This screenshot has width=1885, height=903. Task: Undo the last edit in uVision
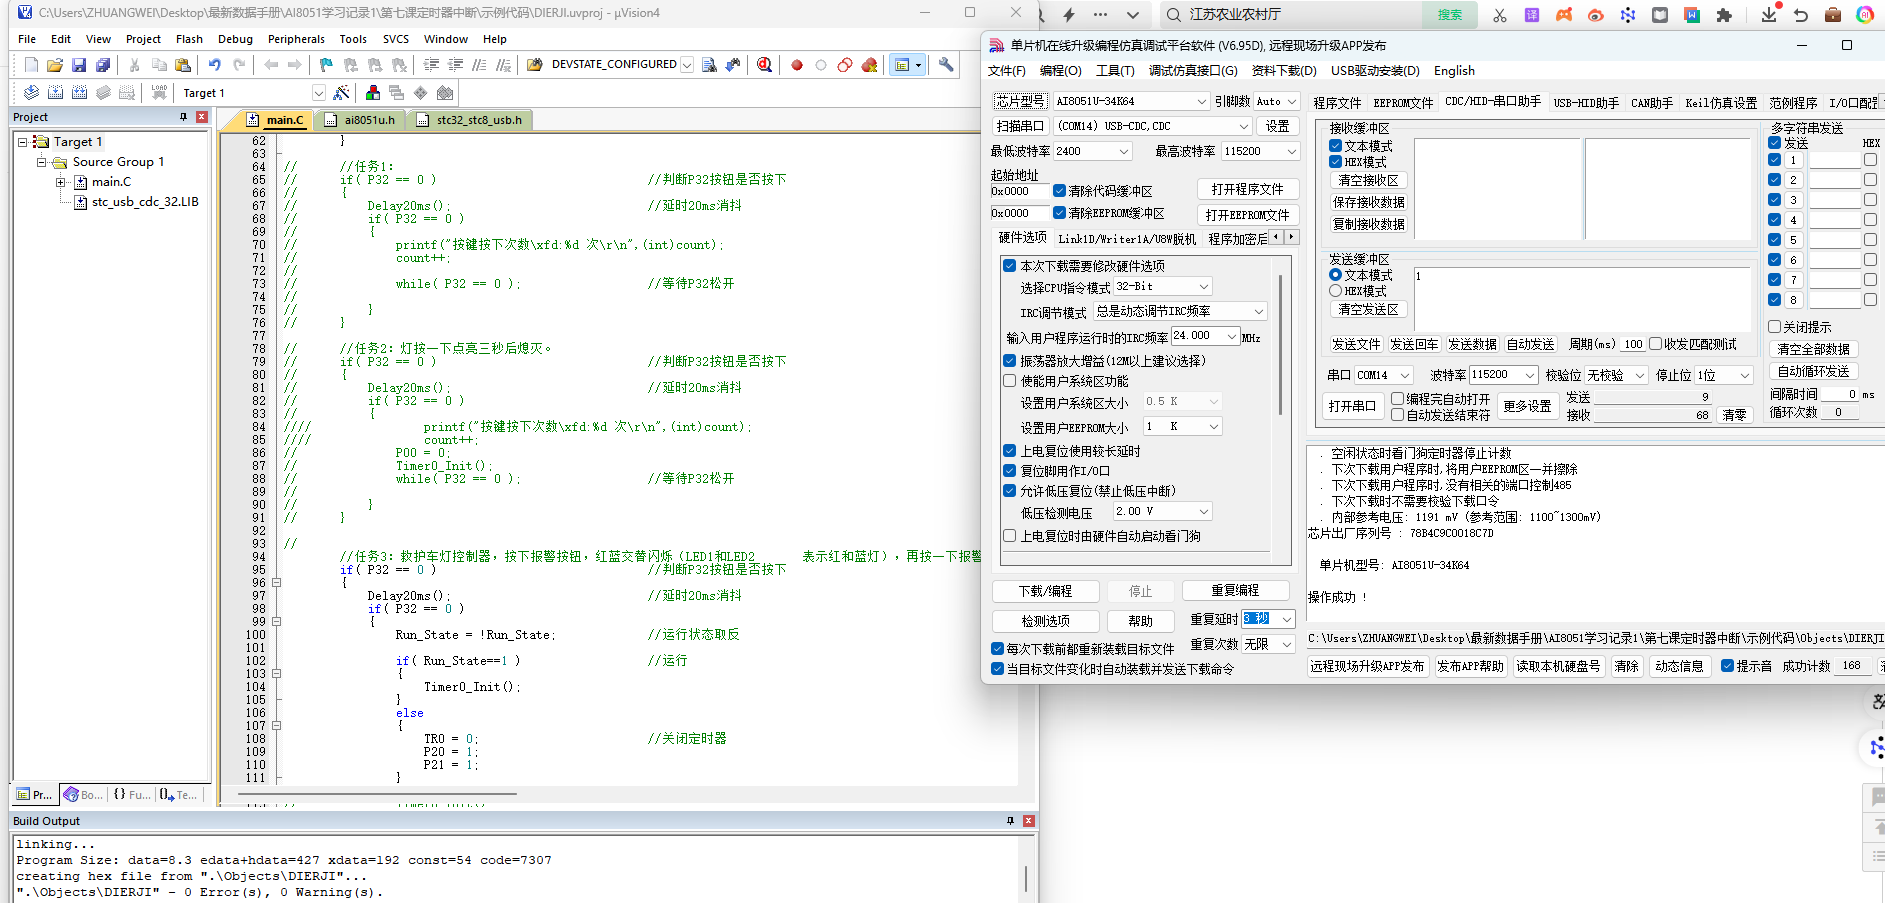pos(215,65)
